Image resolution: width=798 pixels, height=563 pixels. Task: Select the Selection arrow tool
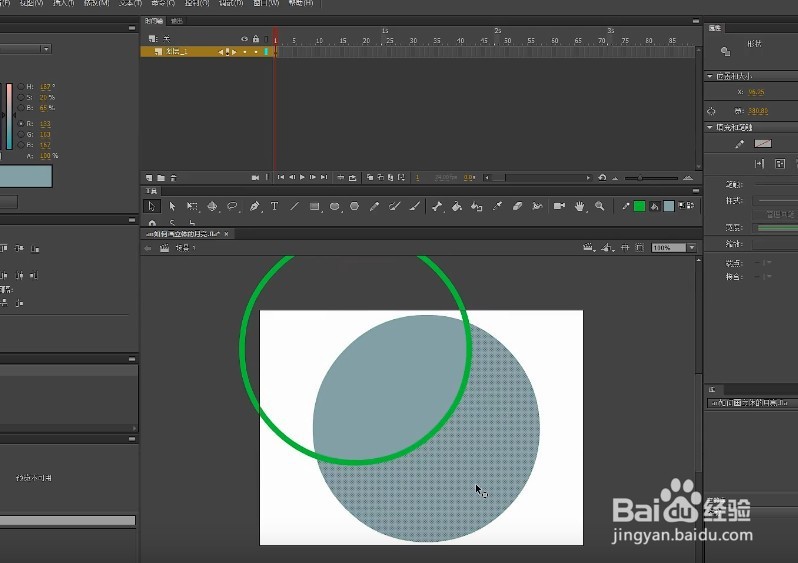pos(151,206)
